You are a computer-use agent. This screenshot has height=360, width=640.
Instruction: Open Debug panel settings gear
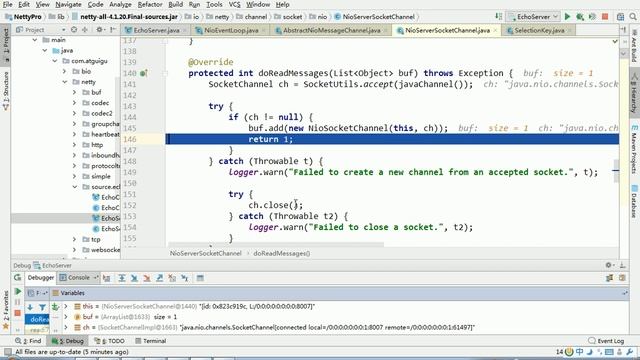click(x=609, y=265)
